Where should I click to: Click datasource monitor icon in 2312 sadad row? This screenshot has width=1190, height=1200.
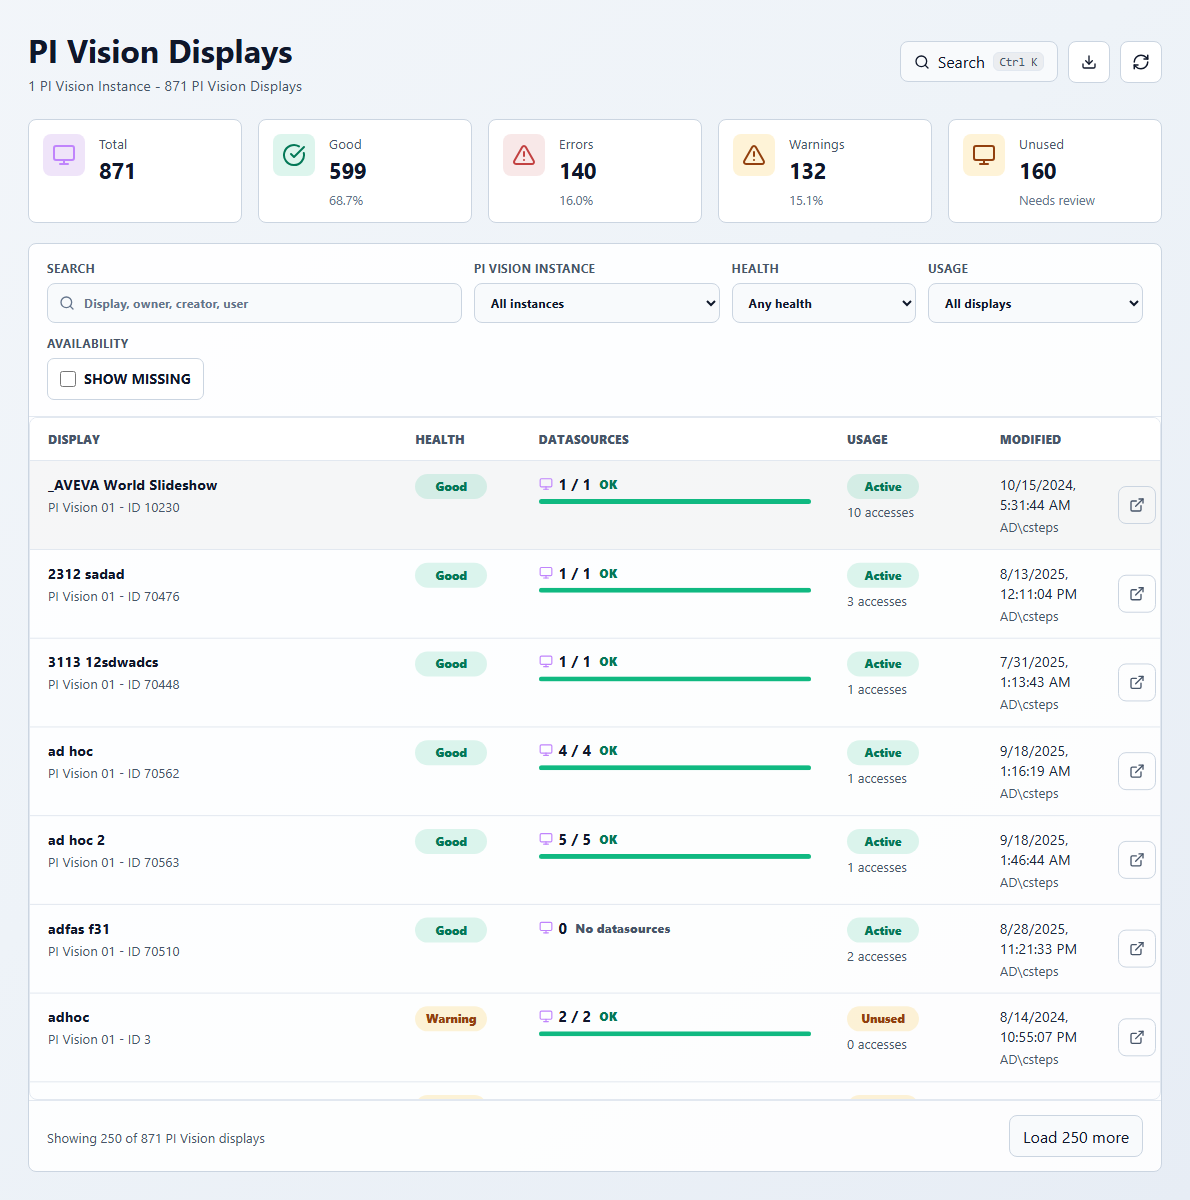[546, 573]
